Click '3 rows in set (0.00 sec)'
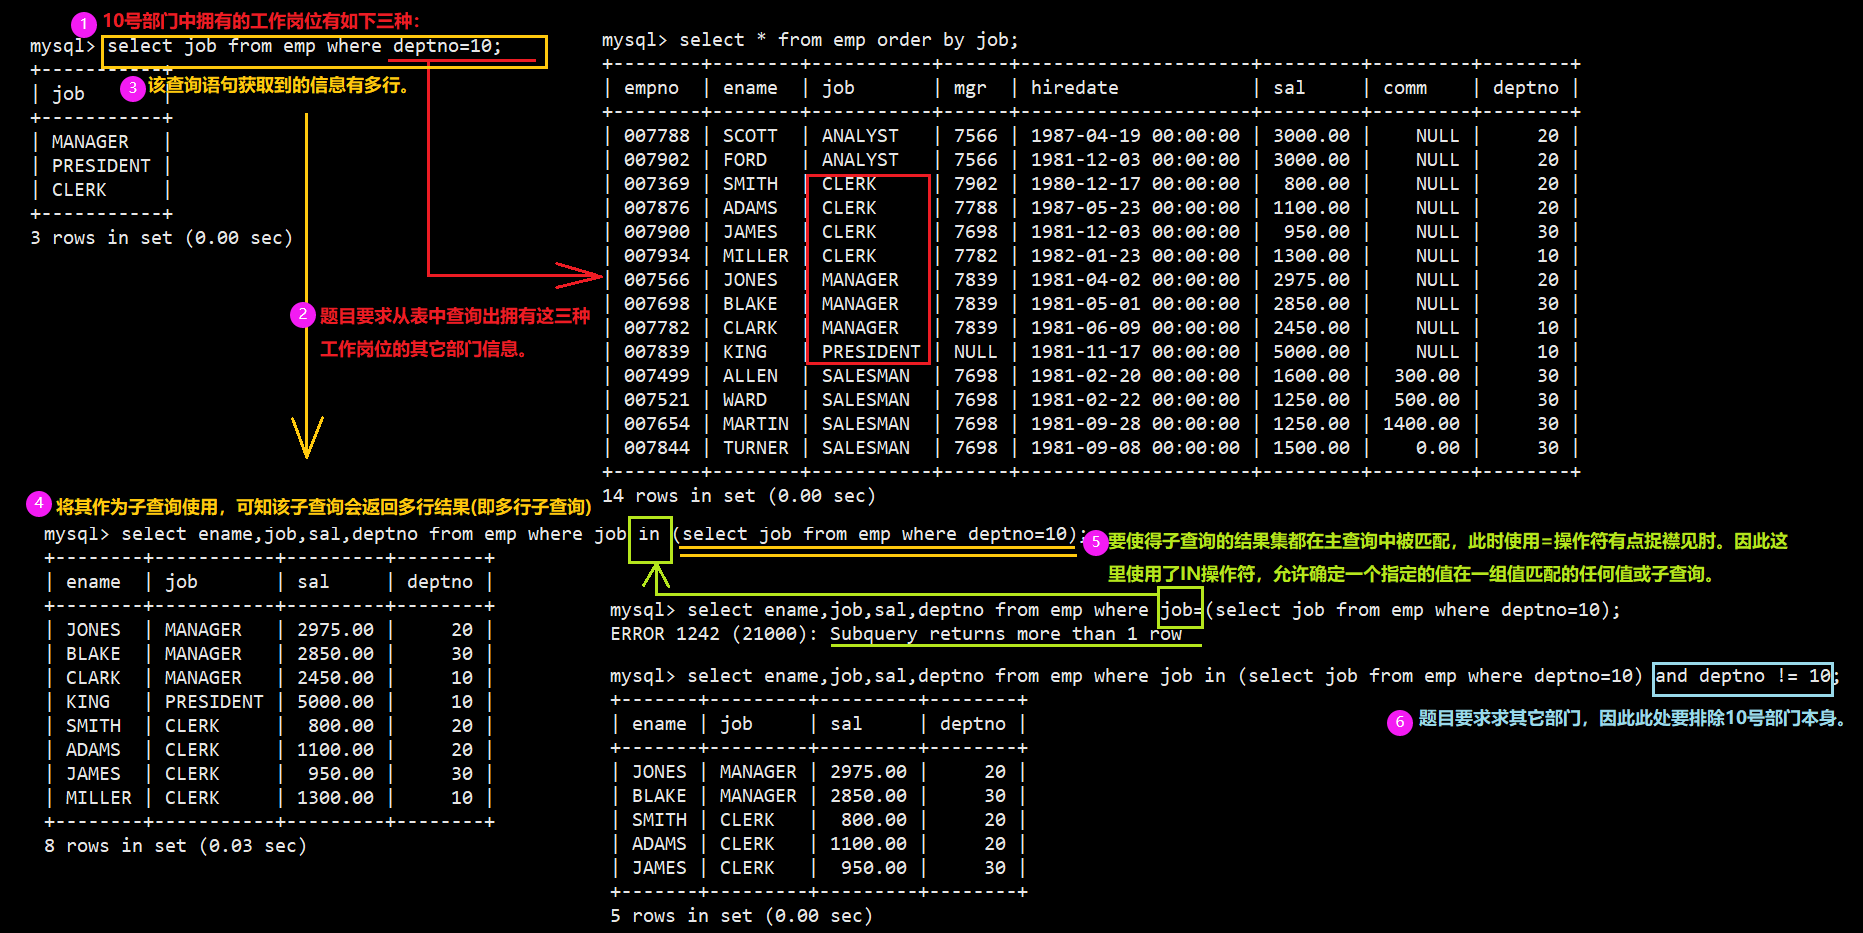 tap(161, 238)
